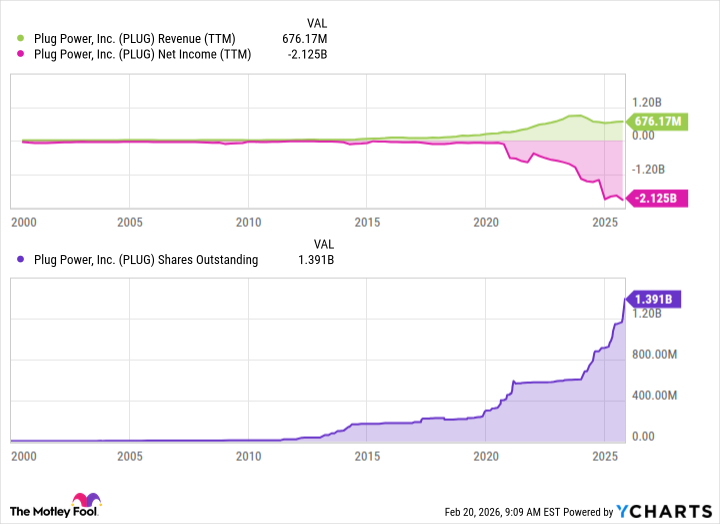The height and width of the screenshot is (524, 720).
Task: Click the 800.00M y-axis label
Action: click(x=658, y=354)
